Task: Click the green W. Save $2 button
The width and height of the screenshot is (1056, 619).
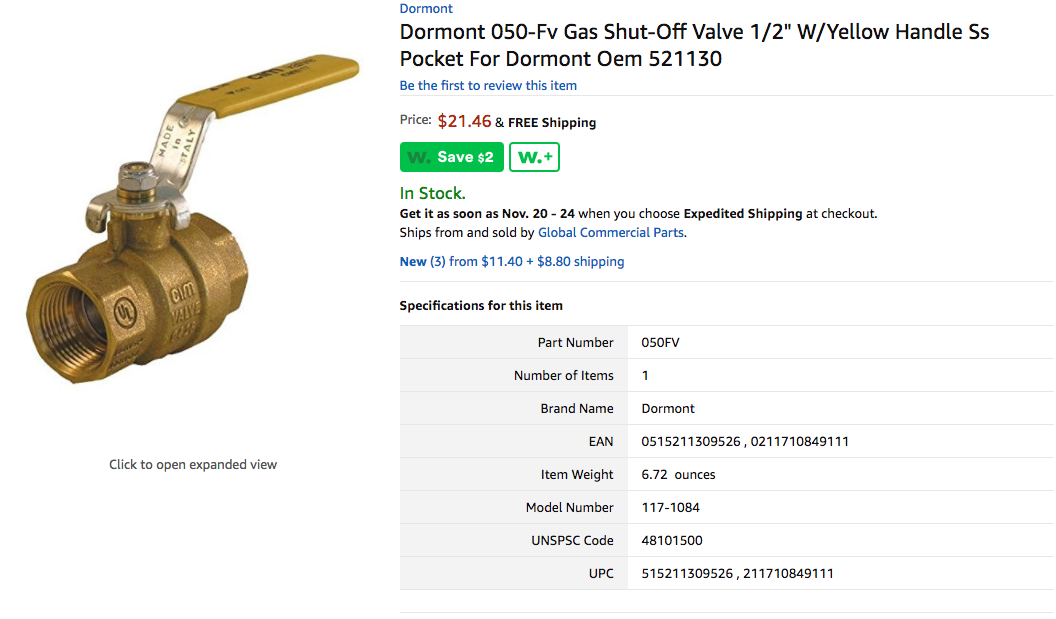Action: [x=451, y=157]
